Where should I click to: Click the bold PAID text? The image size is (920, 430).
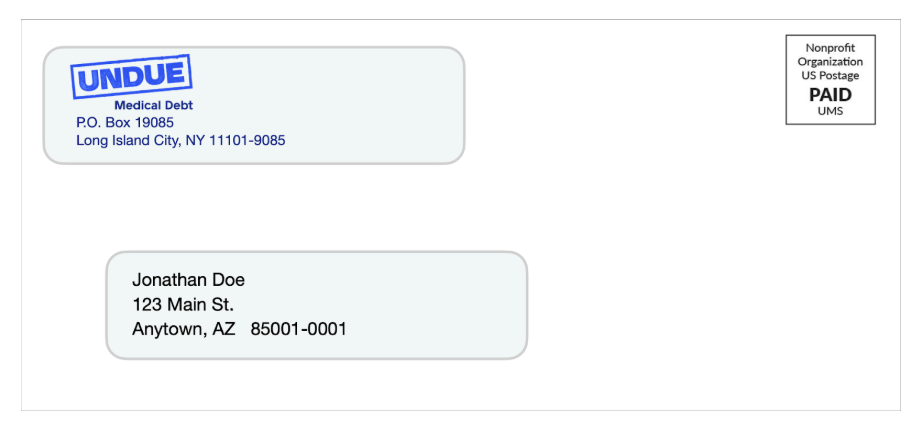[x=830, y=95]
